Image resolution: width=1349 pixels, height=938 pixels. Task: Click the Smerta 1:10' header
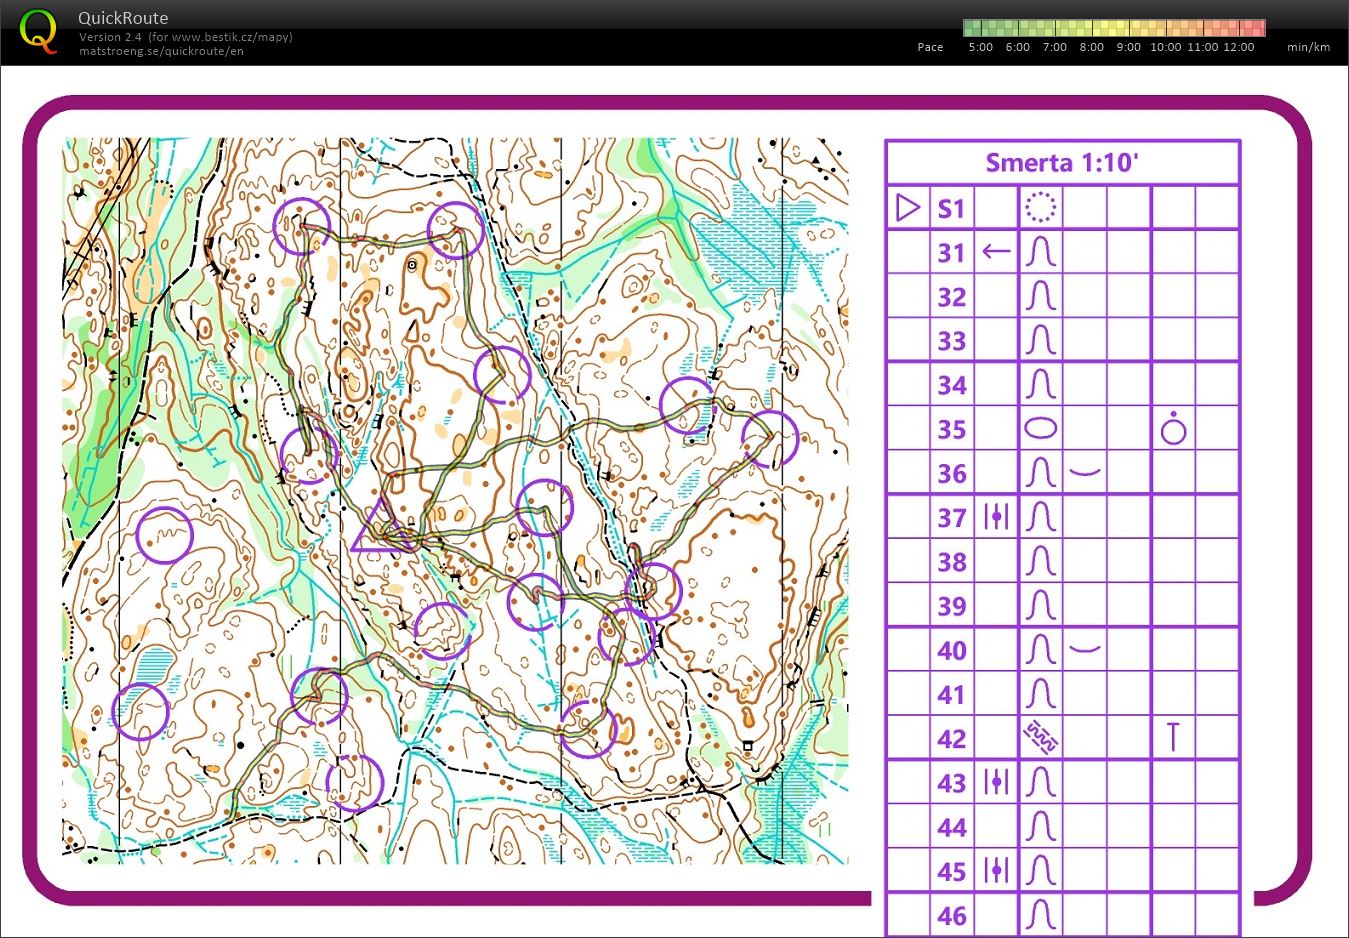(1062, 162)
